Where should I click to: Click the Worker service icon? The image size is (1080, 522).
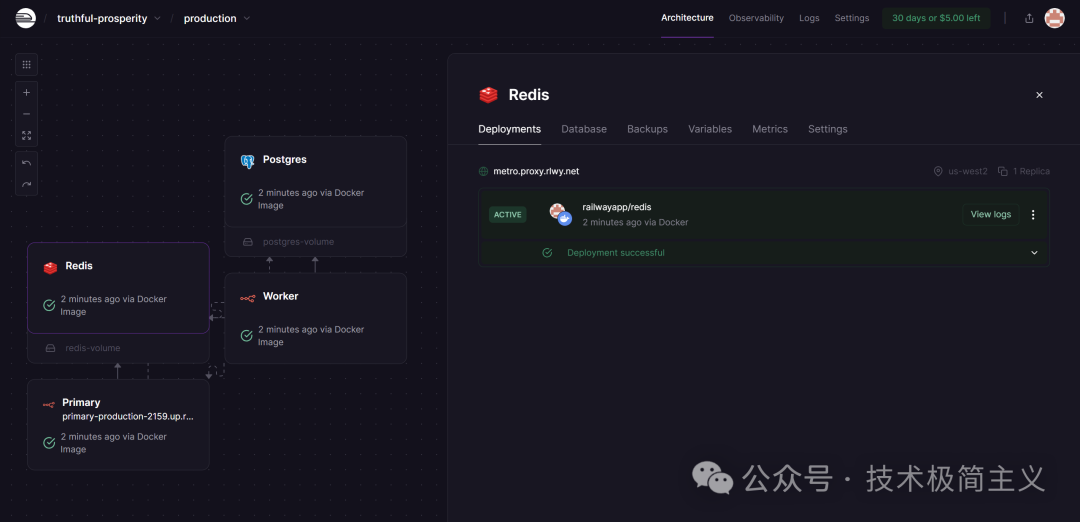[x=247, y=298]
